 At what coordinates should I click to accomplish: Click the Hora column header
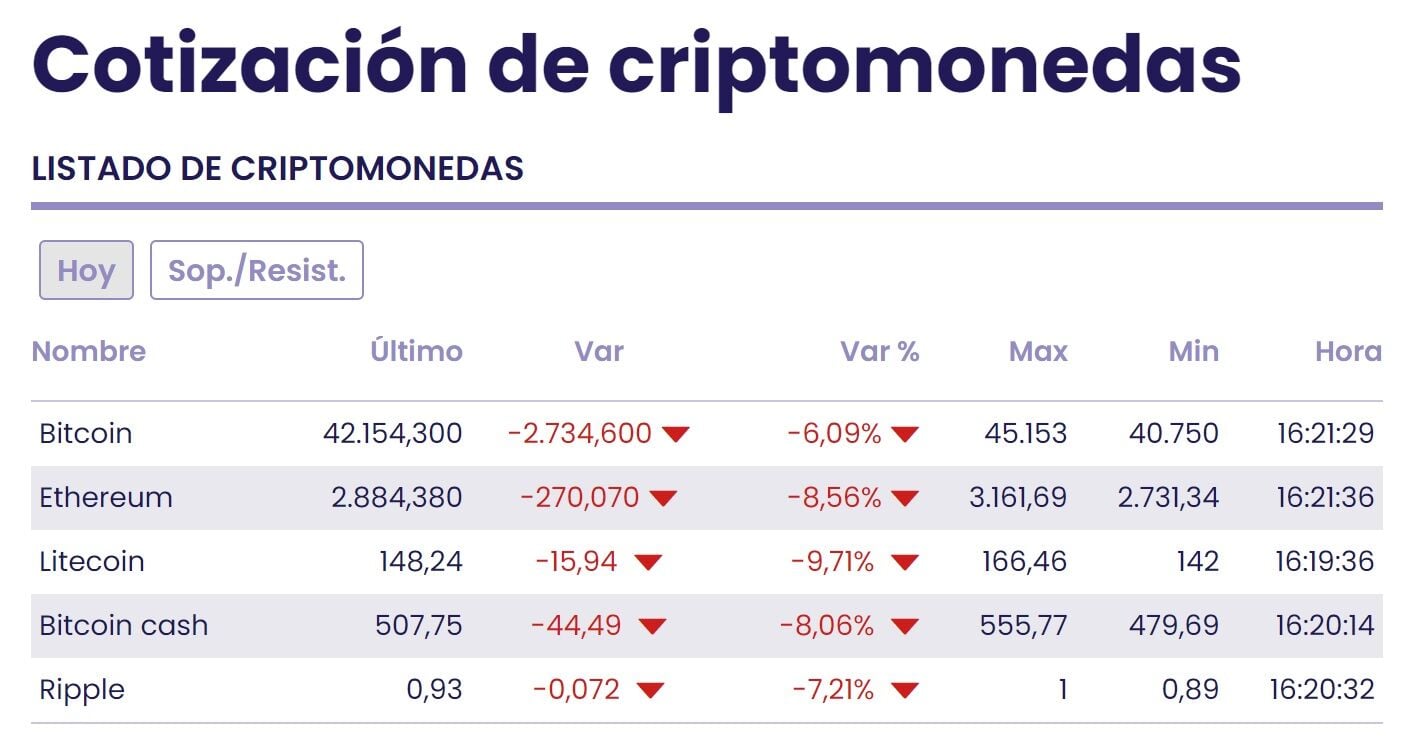point(1348,351)
